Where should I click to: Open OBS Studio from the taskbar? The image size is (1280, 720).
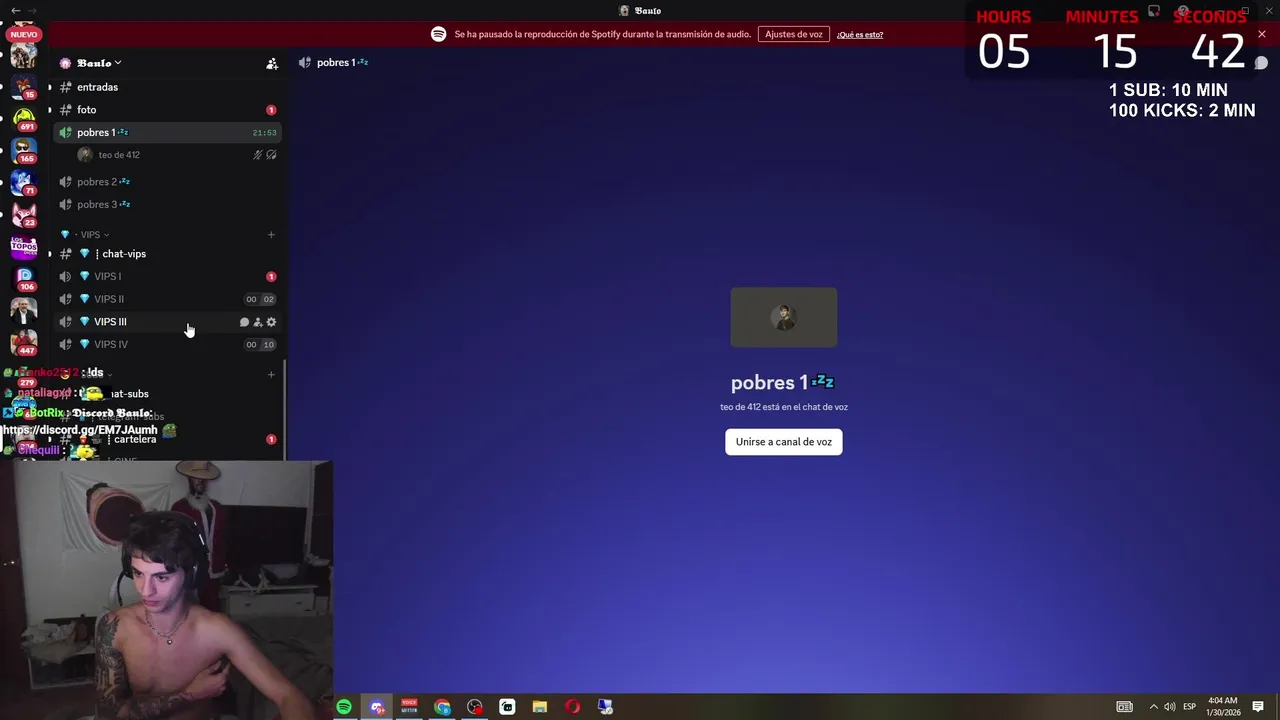coord(475,707)
